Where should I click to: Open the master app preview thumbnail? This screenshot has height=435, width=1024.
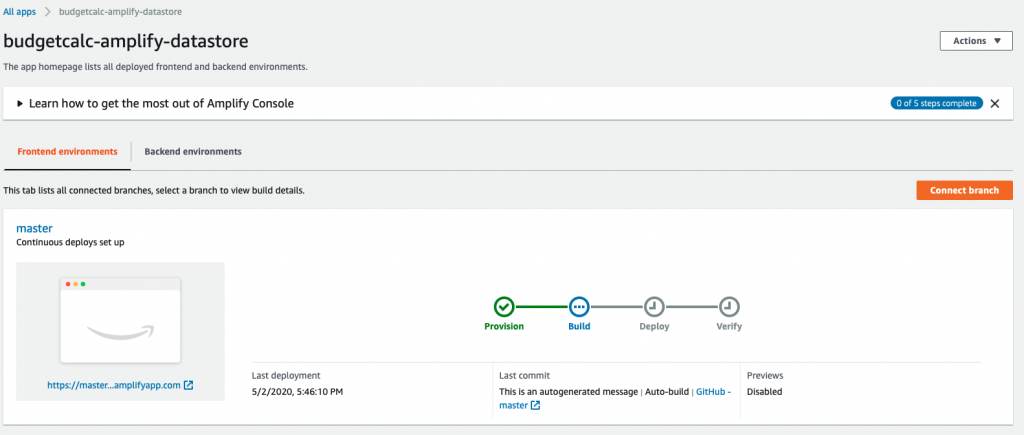pyautogui.click(x=121, y=320)
